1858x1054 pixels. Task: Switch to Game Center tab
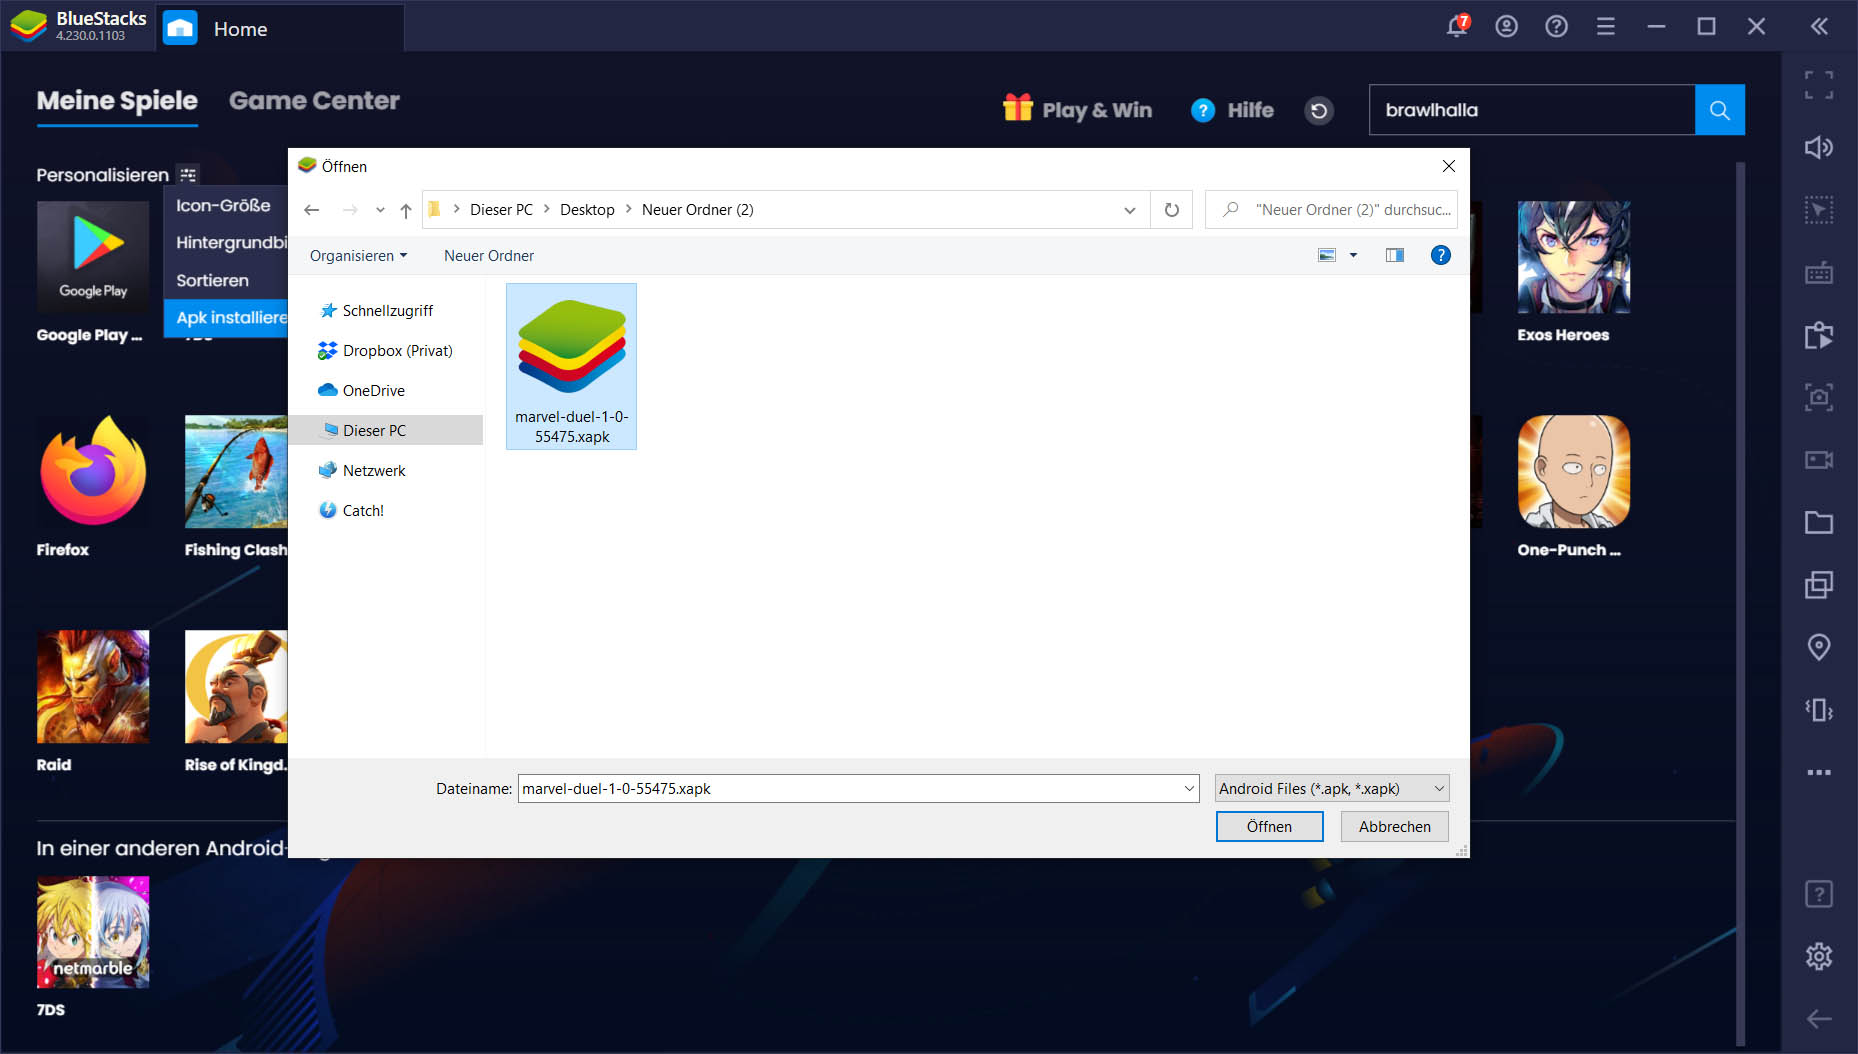(314, 101)
